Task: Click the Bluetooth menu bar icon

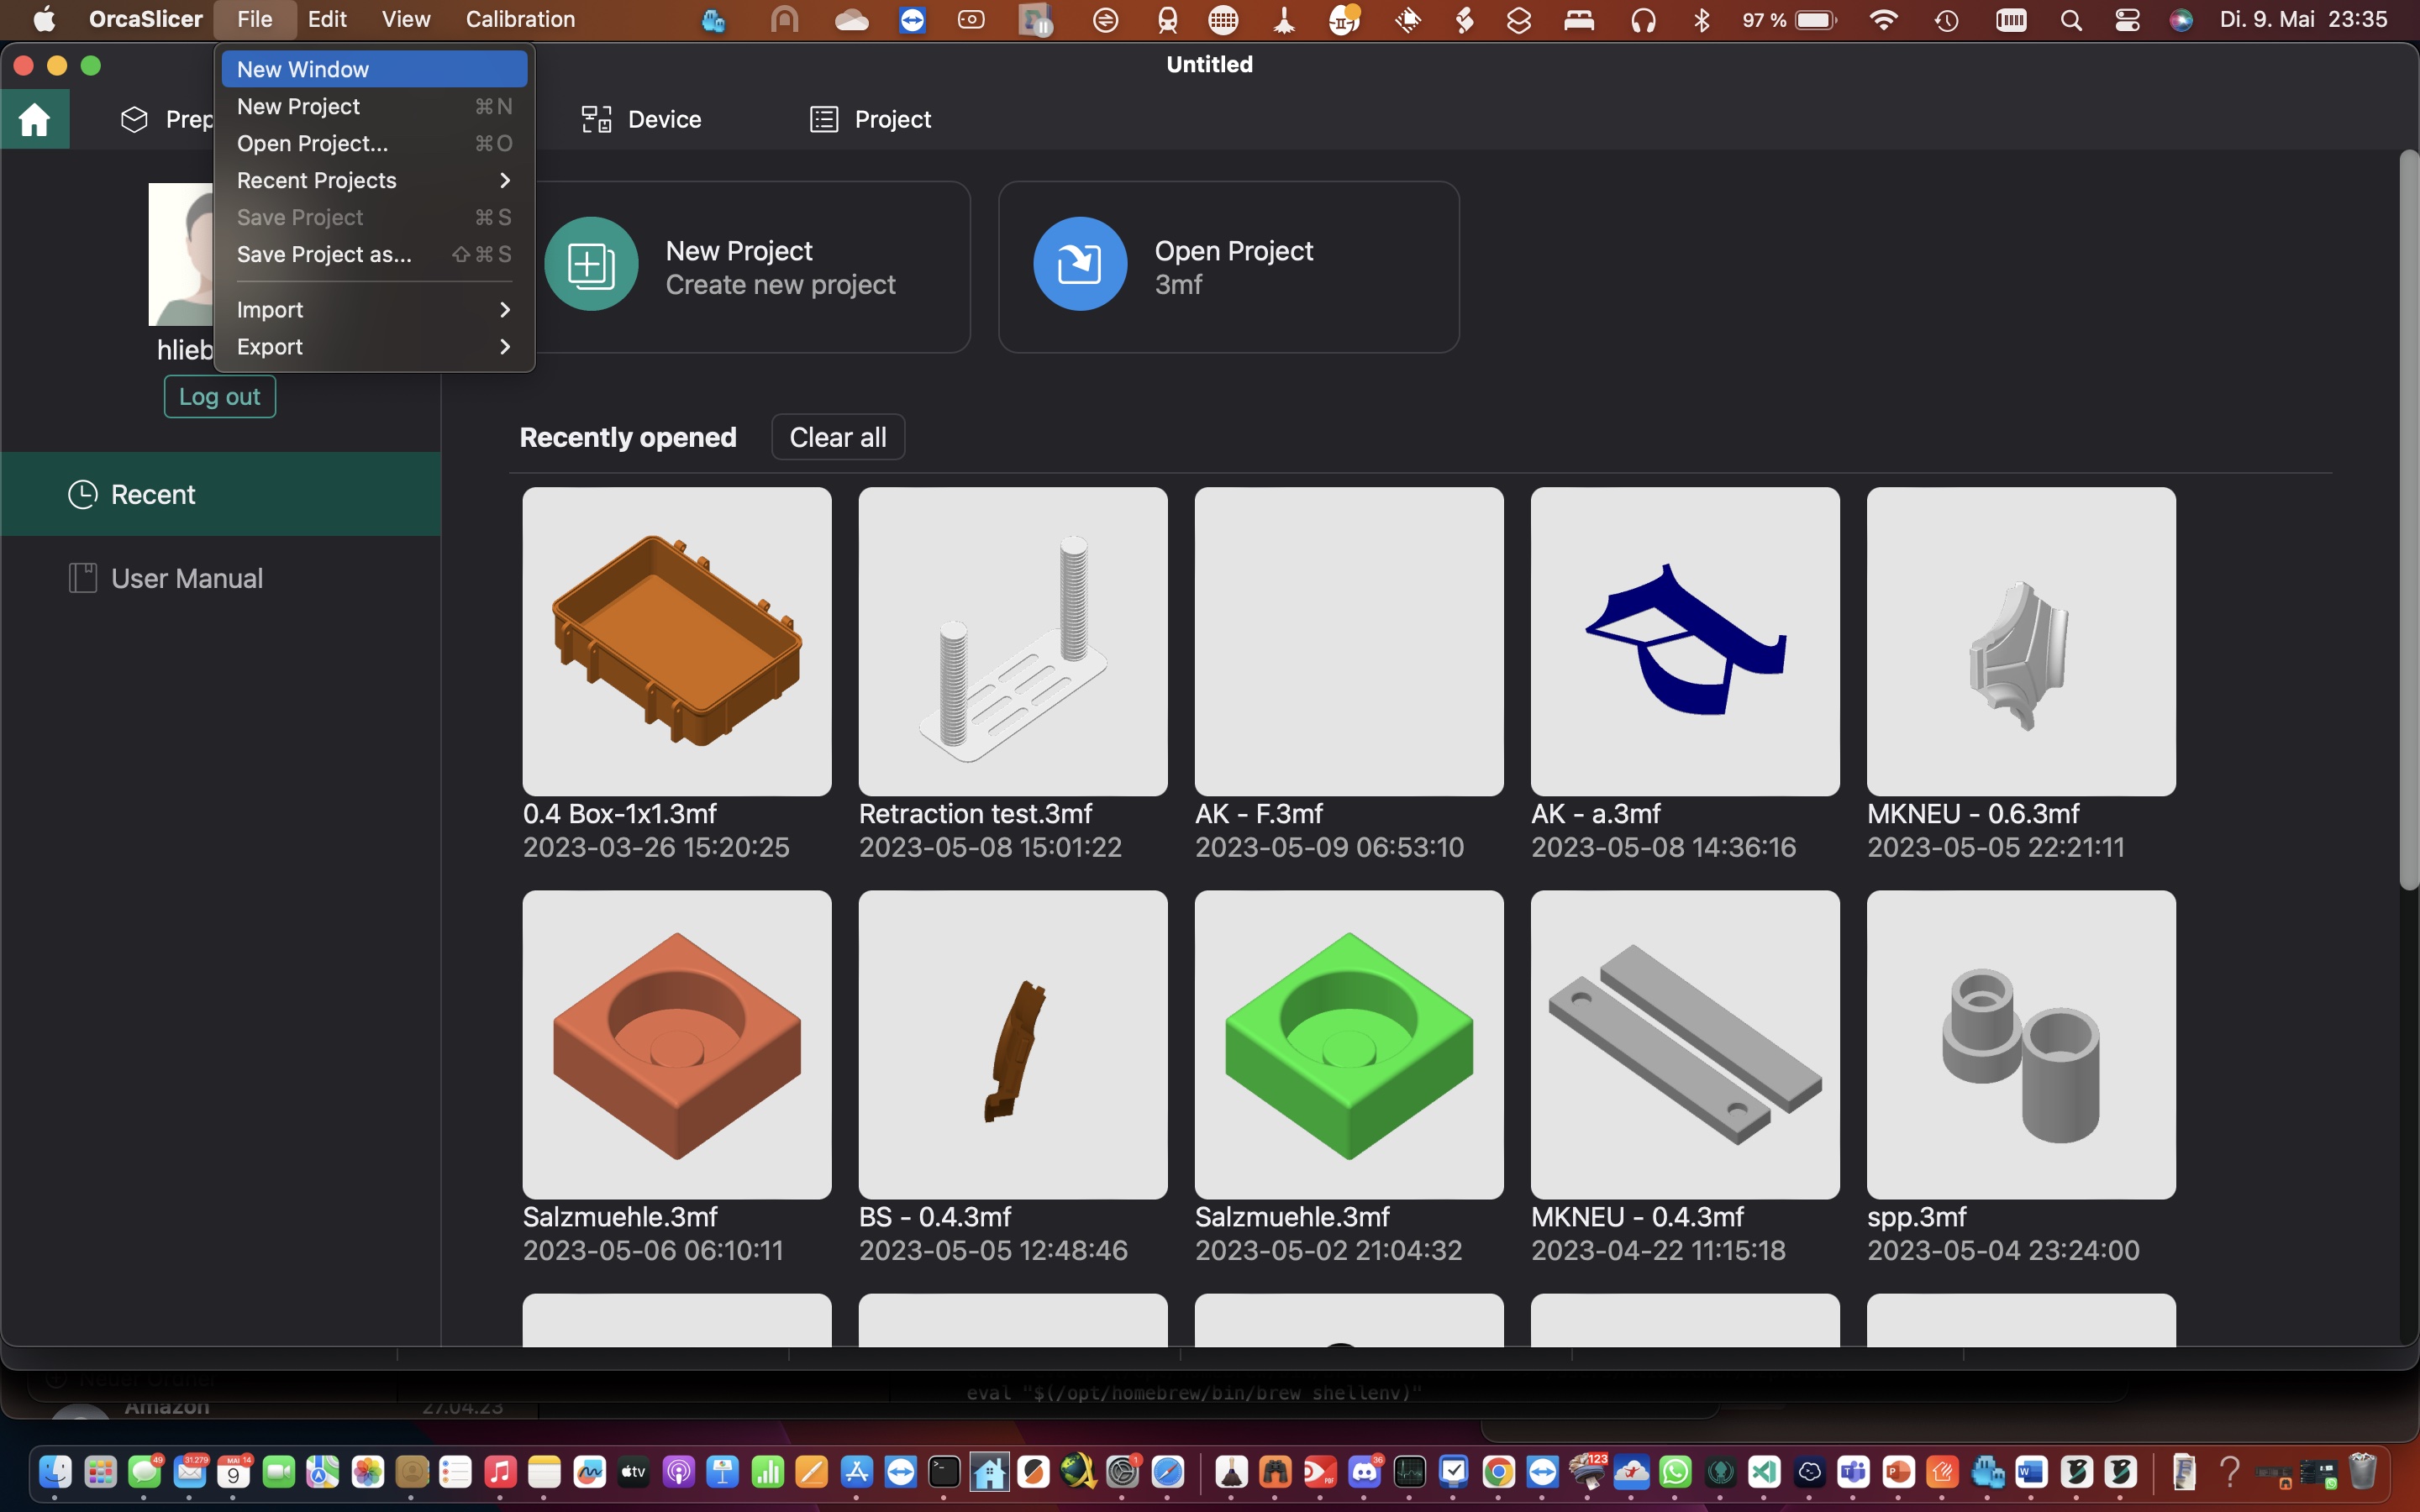Action: tap(1701, 20)
